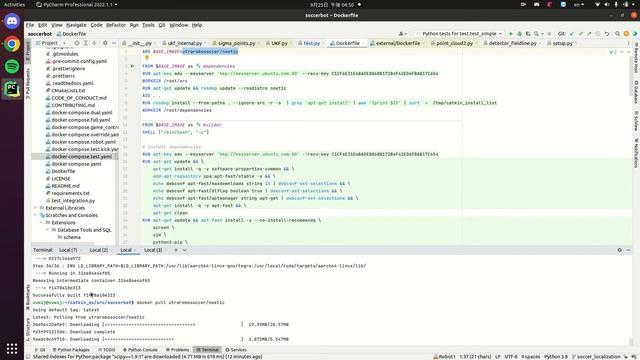Open the Python Console tool window
Screen dimensions: 640x360
pyautogui.click(x=140, y=350)
